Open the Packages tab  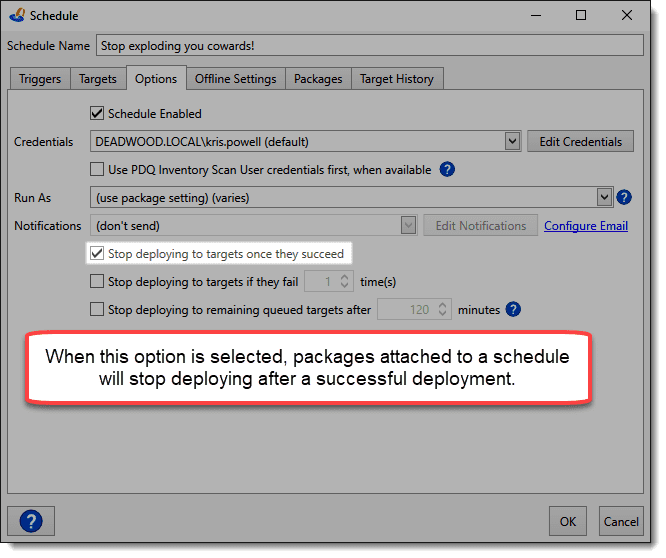[x=318, y=79]
